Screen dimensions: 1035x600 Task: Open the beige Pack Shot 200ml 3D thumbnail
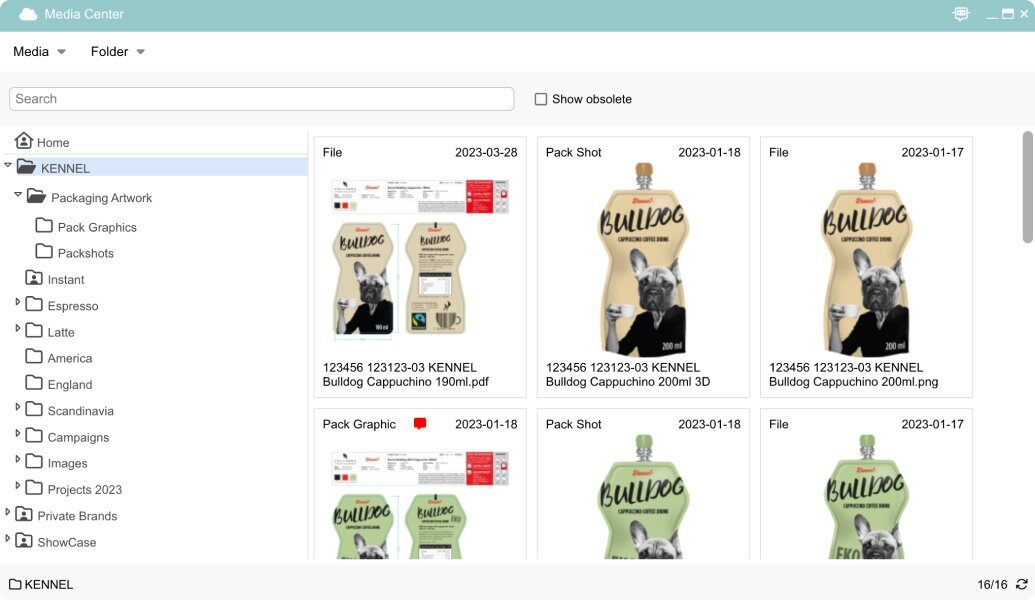click(x=644, y=260)
